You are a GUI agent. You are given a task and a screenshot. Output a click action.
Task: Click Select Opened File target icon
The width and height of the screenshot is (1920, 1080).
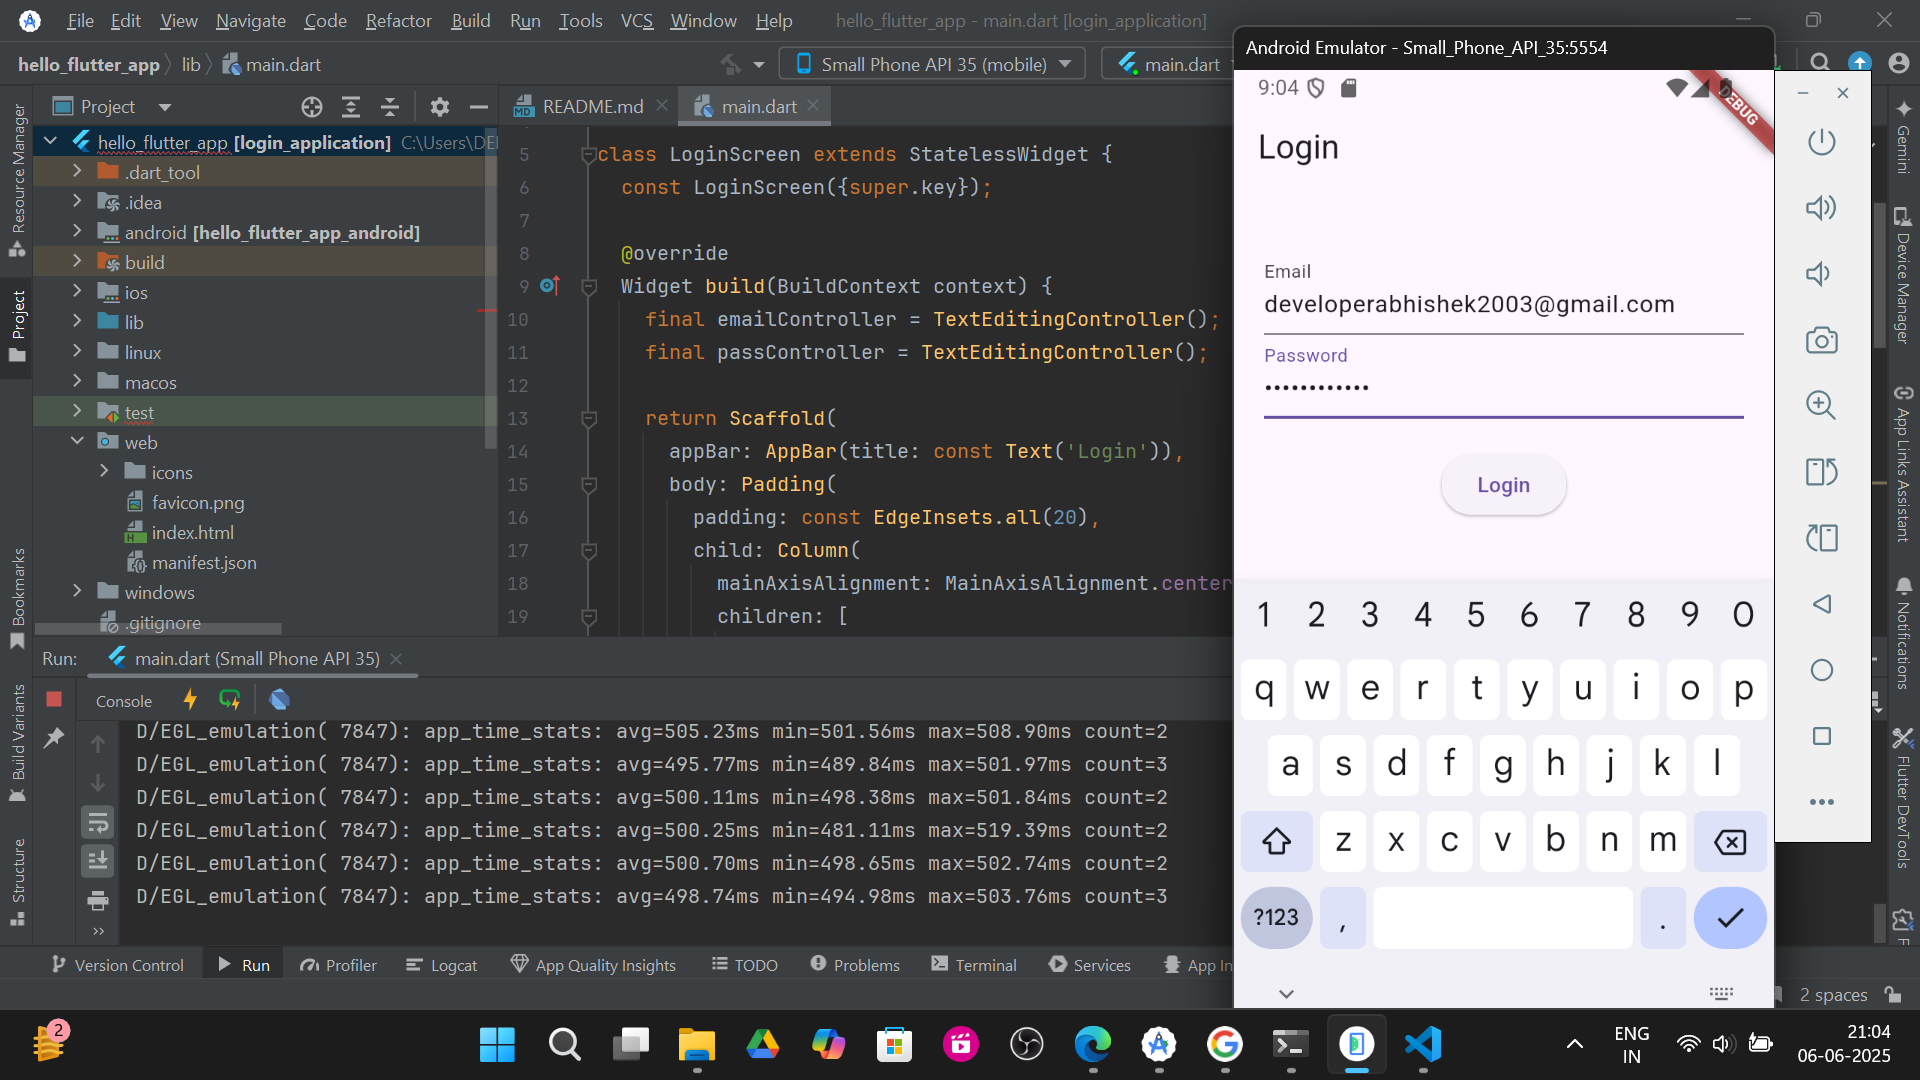pyautogui.click(x=312, y=107)
